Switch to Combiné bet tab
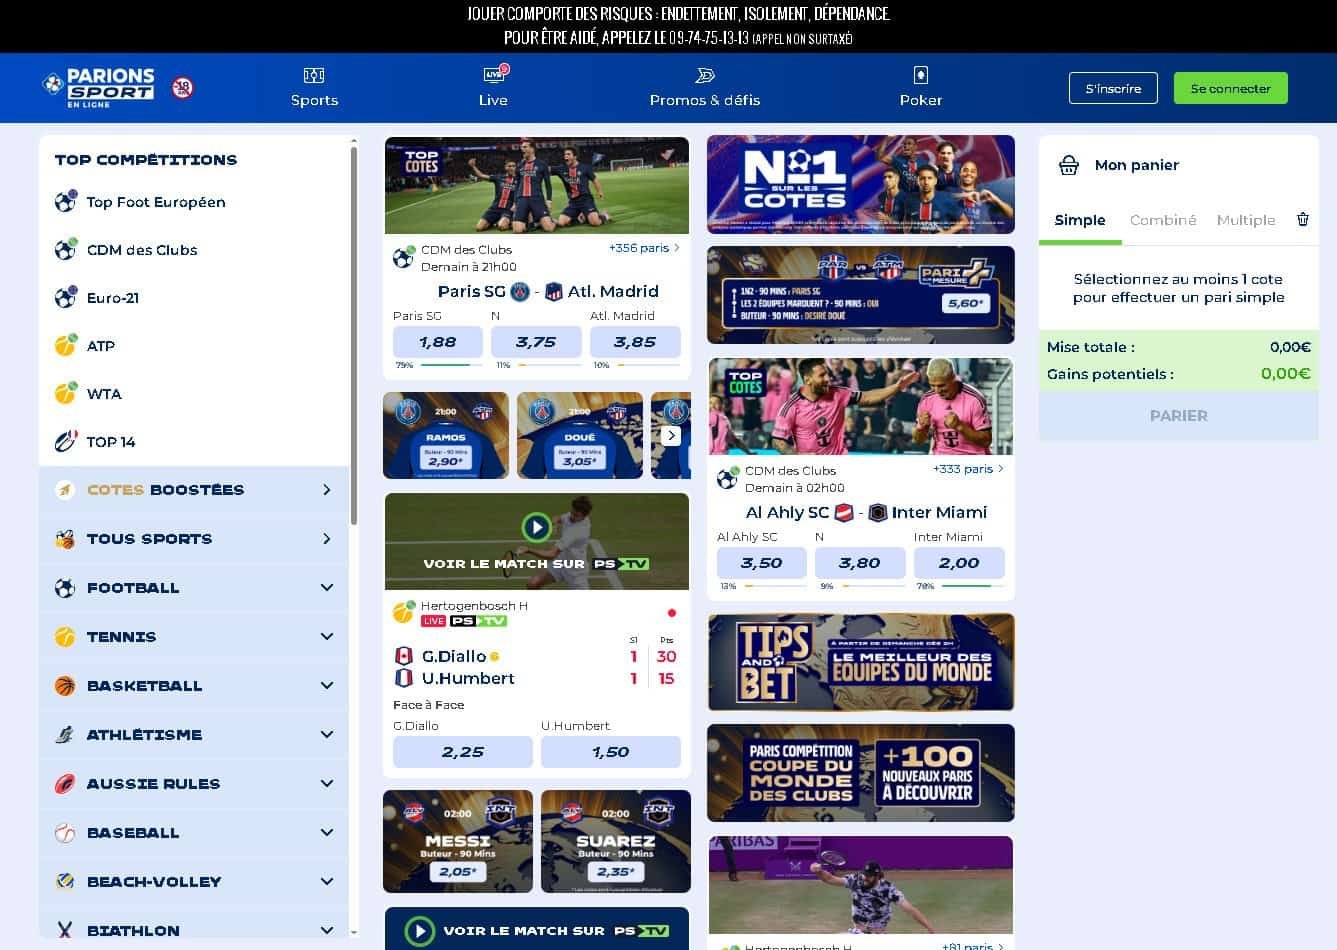Viewport: 1337px width, 950px height. pyautogui.click(x=1163, y=220)
